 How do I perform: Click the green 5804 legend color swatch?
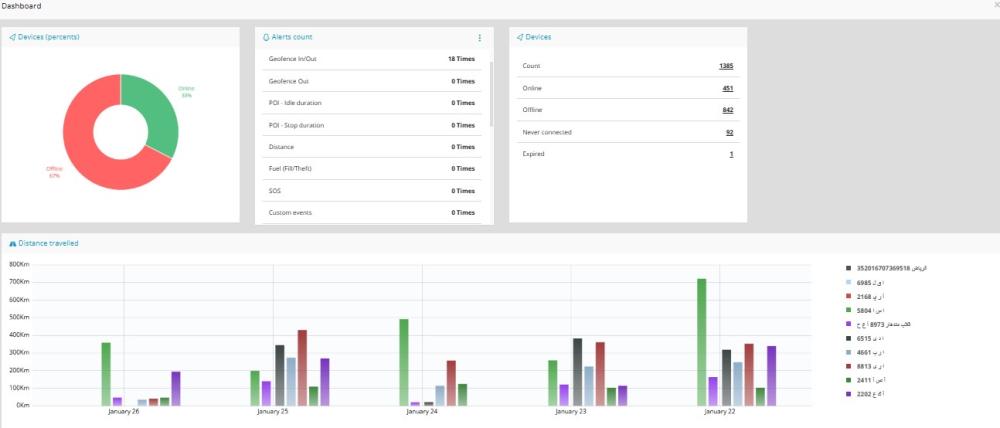click(x=849, y=310)
